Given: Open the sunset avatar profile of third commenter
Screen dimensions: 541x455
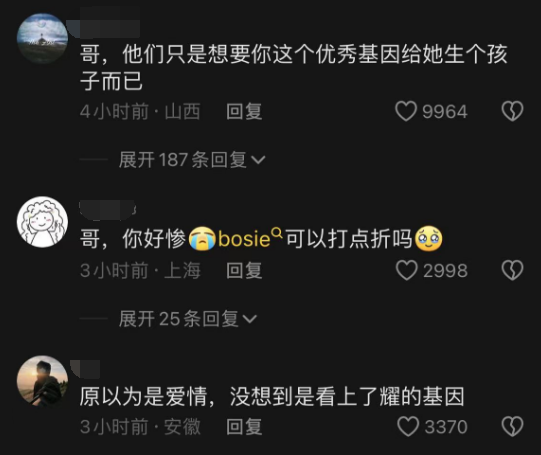Looking at the screenshot, I should pos(42,381).
